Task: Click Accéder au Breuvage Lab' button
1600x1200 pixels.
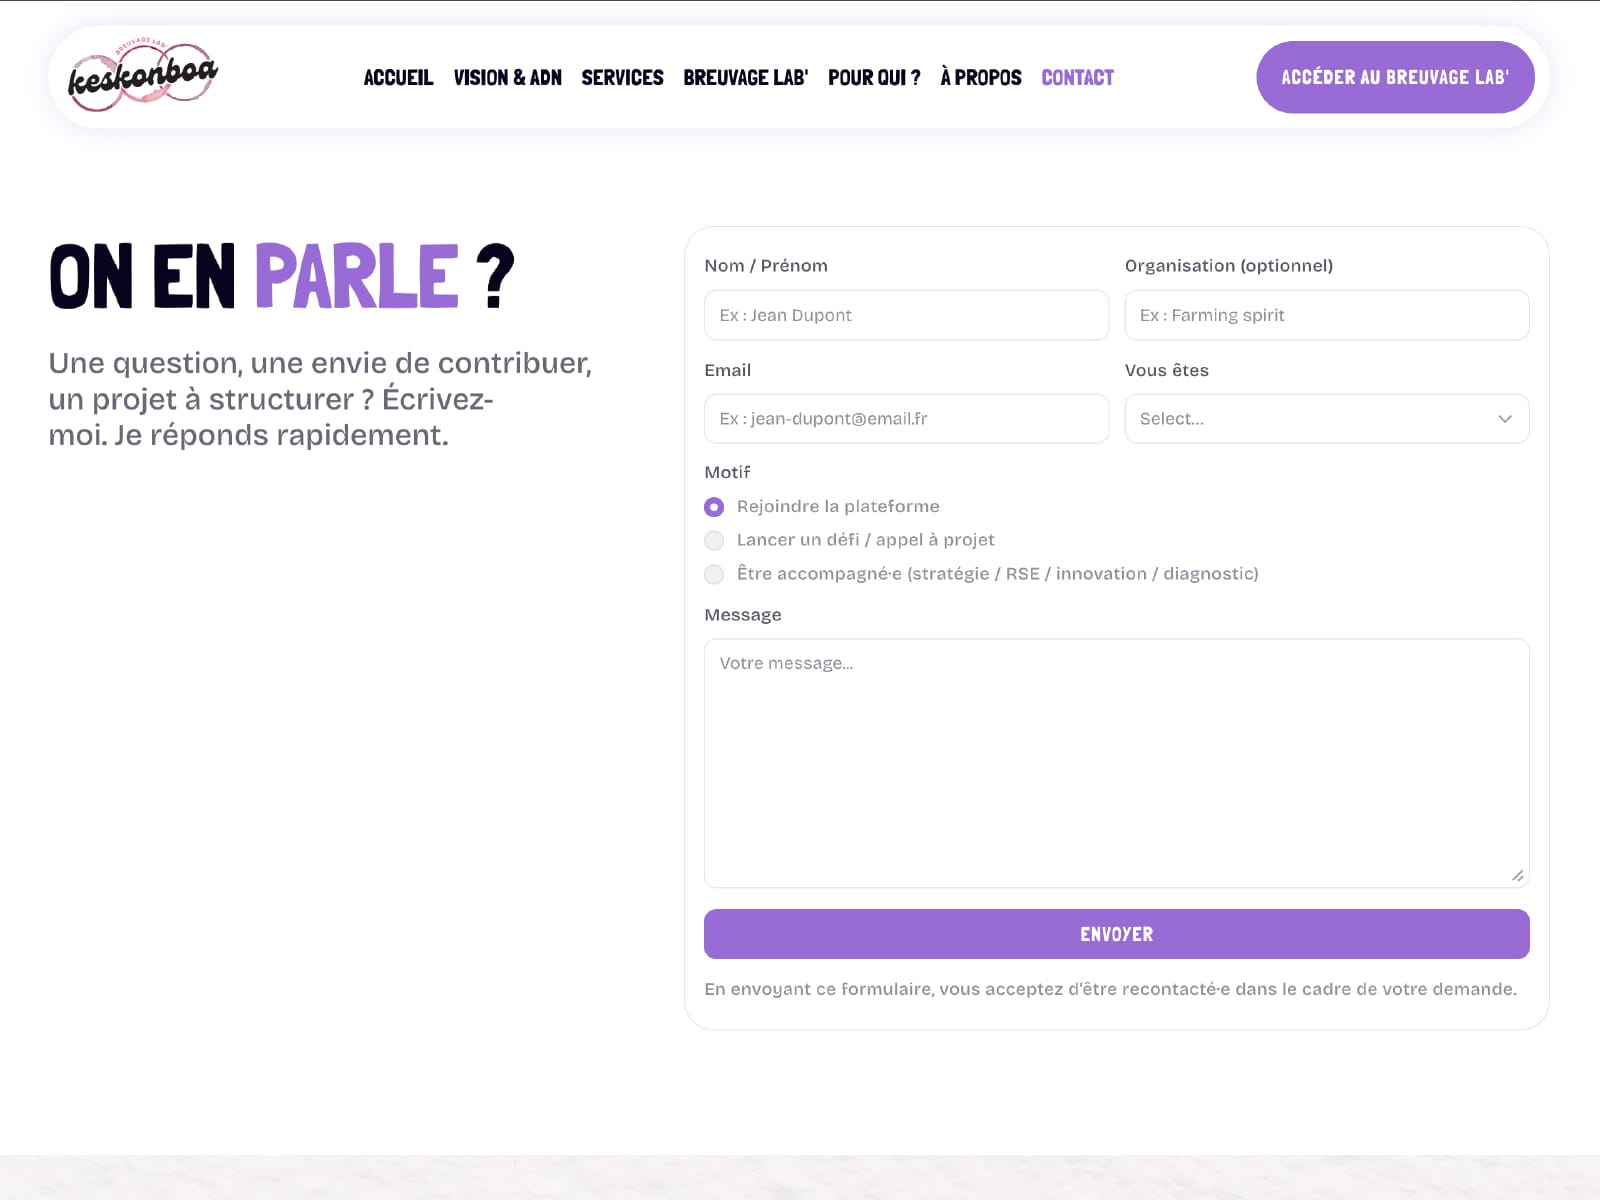Action: click(1395, 77)
